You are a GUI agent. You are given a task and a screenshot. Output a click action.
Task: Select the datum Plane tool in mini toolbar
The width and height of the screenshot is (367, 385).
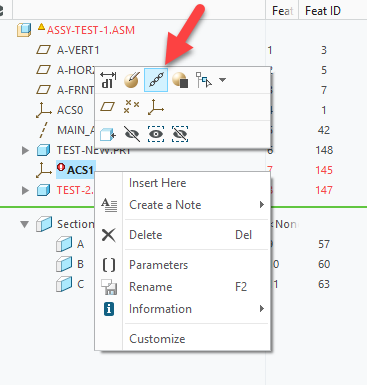108,107
